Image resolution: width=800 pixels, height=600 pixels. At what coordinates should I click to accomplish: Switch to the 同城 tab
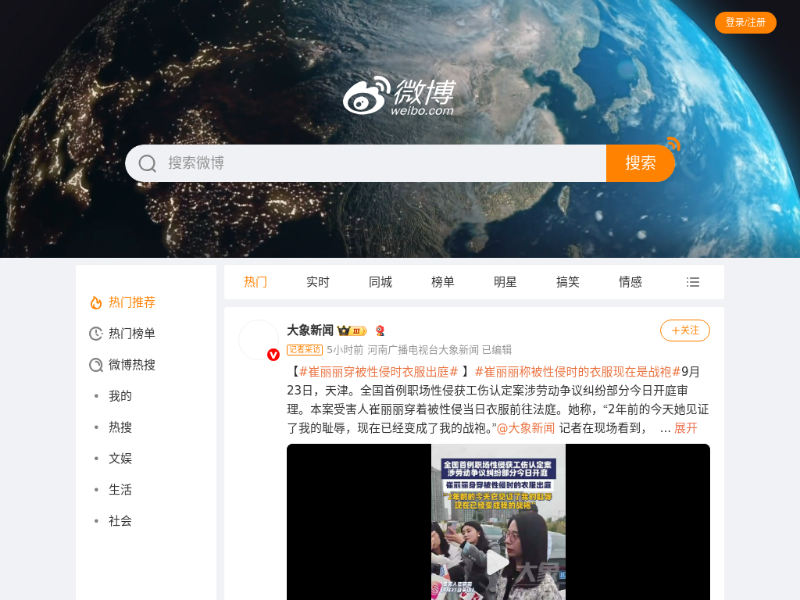pos(380,282)
